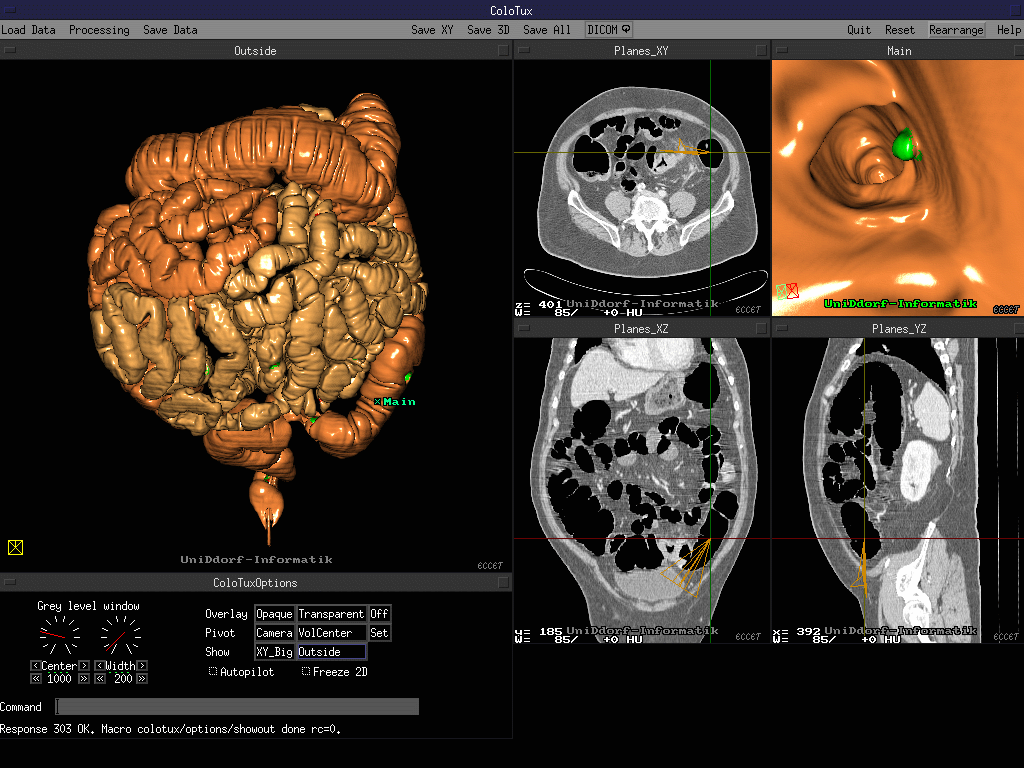Screen dimensions: 1024x768
Task: Click the orange camera frustum in Planes_XZ
Action: pyautogui.click(x=687, y=567)
